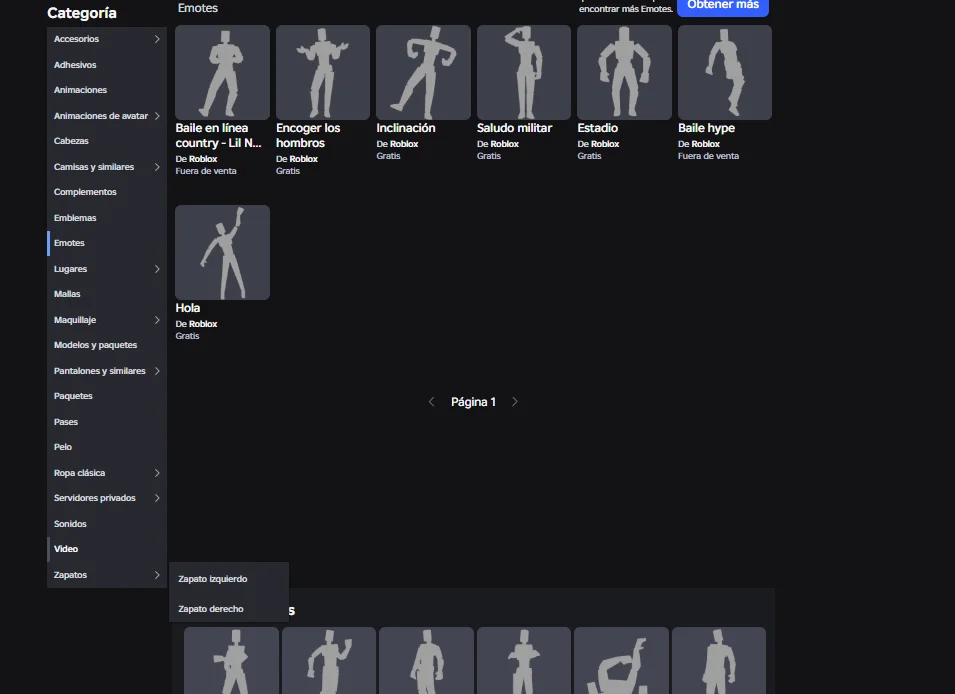The height and width of the screenshot is (694, 955).
Task: Open the Modelos y paquetes category
Action: tap(95, 345)
